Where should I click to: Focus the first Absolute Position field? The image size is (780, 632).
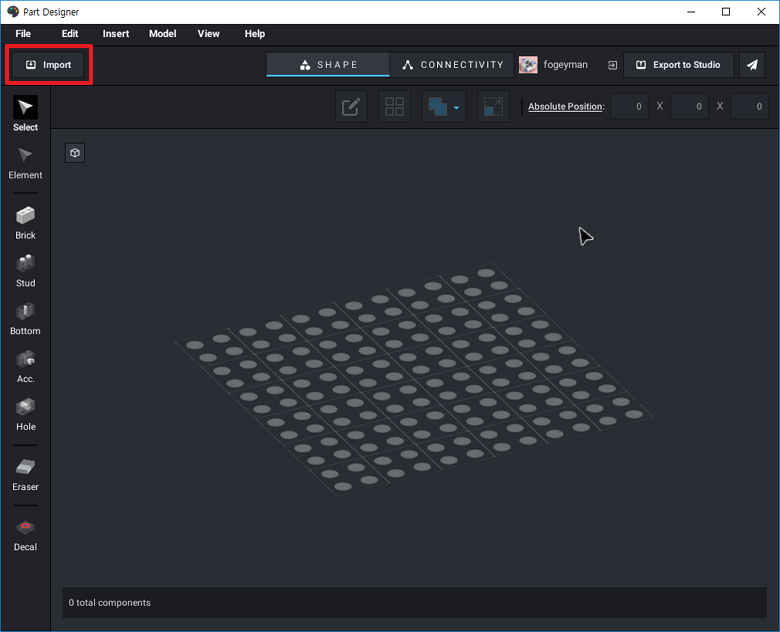629,106
